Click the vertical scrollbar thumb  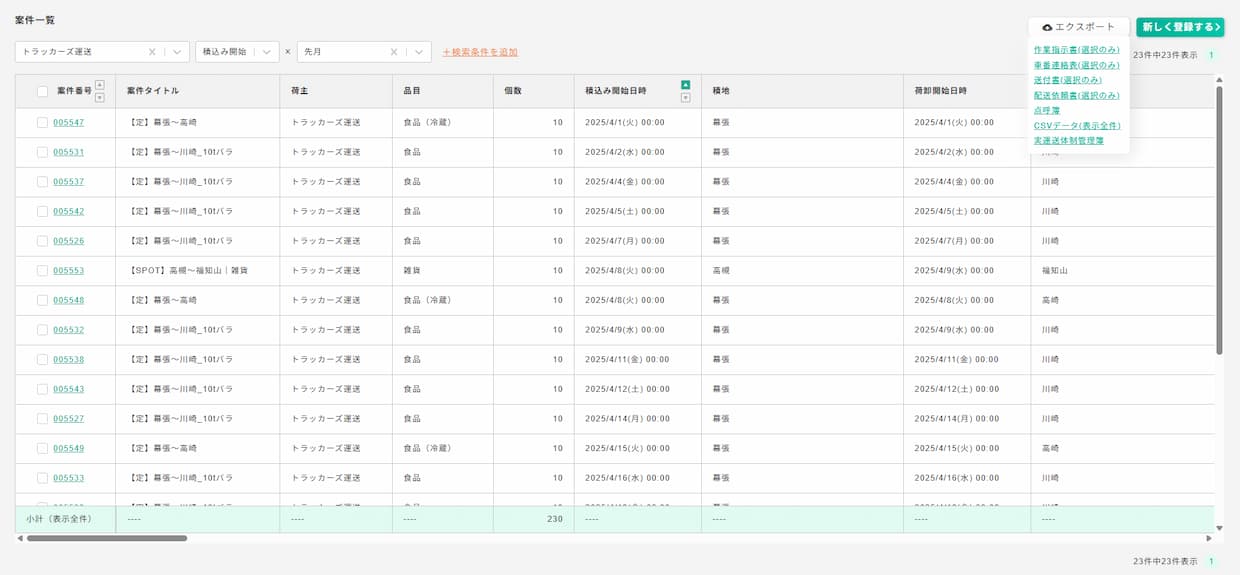pos(1219,220)
